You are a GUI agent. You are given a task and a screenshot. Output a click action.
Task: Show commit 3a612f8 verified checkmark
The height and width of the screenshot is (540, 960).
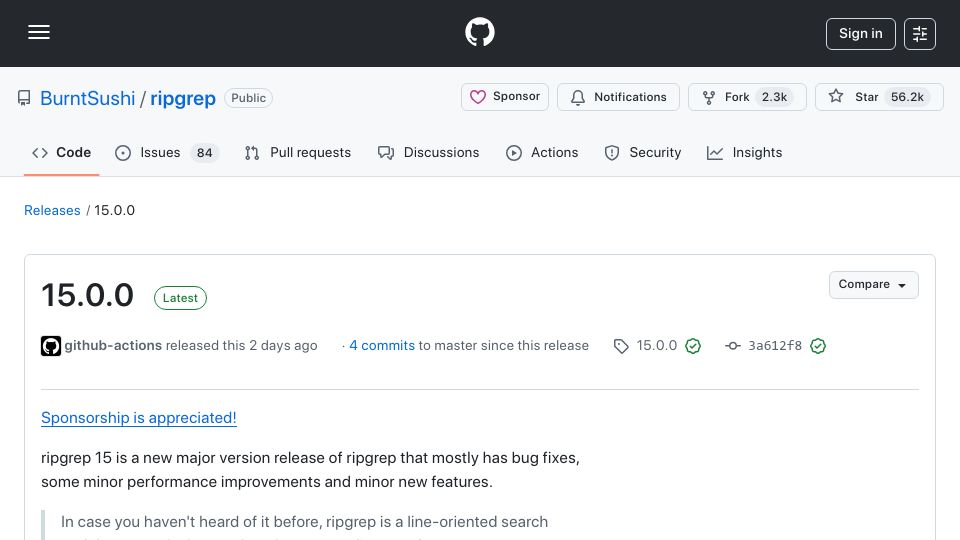pos(818,346)
